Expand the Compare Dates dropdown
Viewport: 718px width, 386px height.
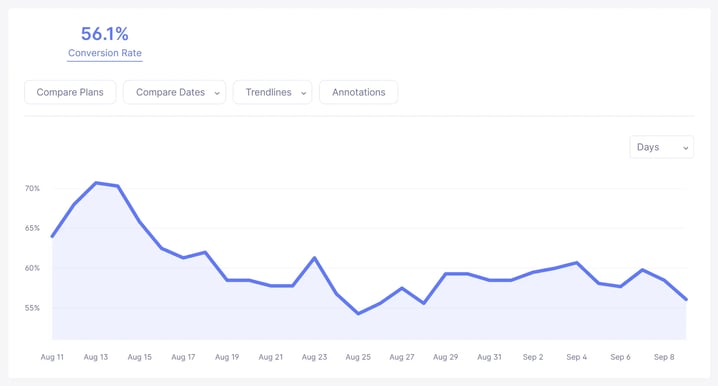point(174,92)
